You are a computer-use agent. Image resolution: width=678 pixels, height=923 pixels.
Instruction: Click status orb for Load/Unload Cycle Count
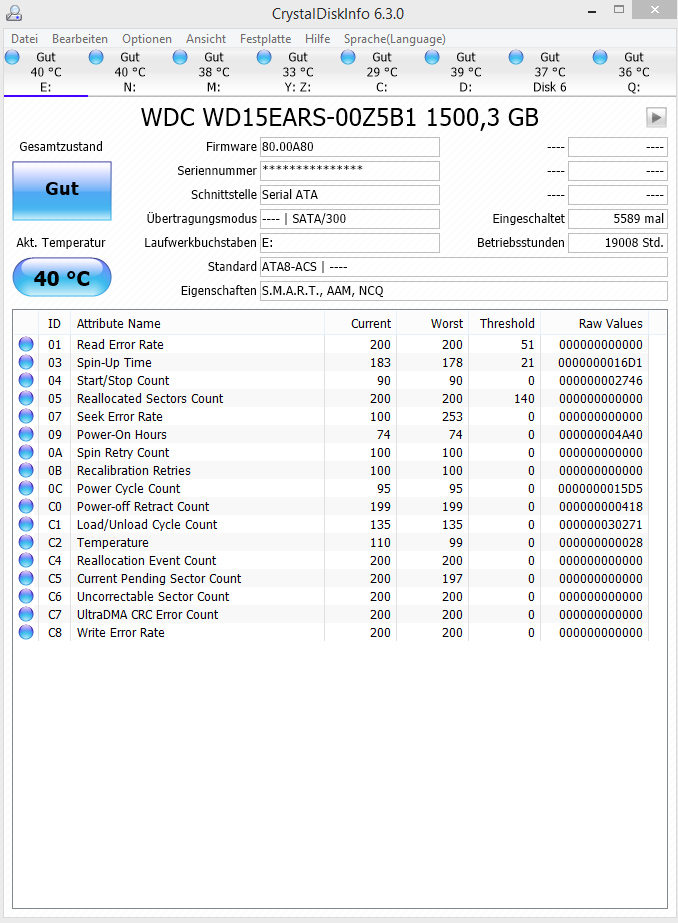click(26, 524)
